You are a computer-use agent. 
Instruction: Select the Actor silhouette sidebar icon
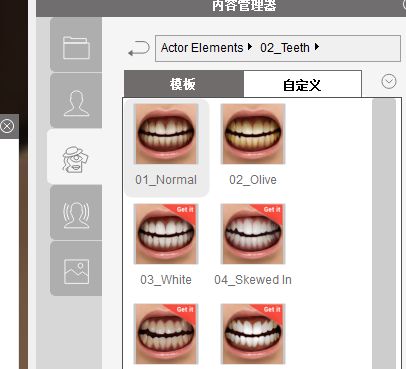(x=76, y=101)
